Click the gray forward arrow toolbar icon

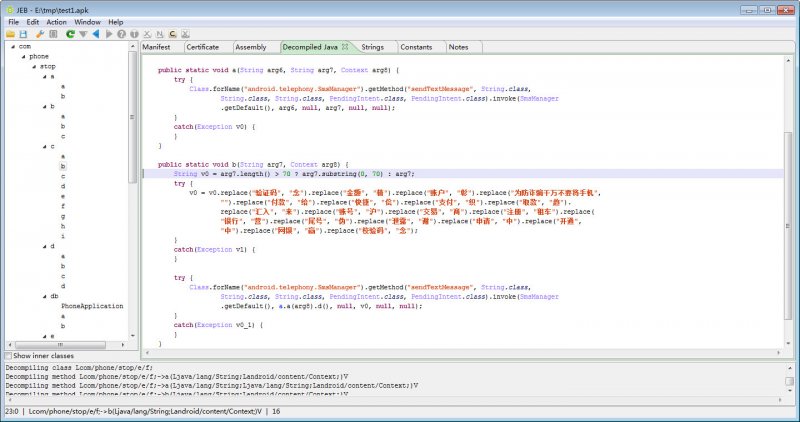click(x=109, y=34)
